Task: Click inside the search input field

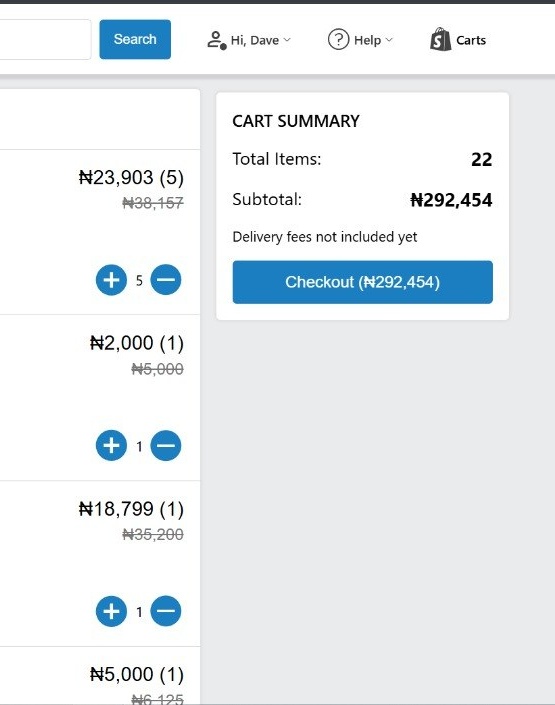Action: click(x=45, y=39)
